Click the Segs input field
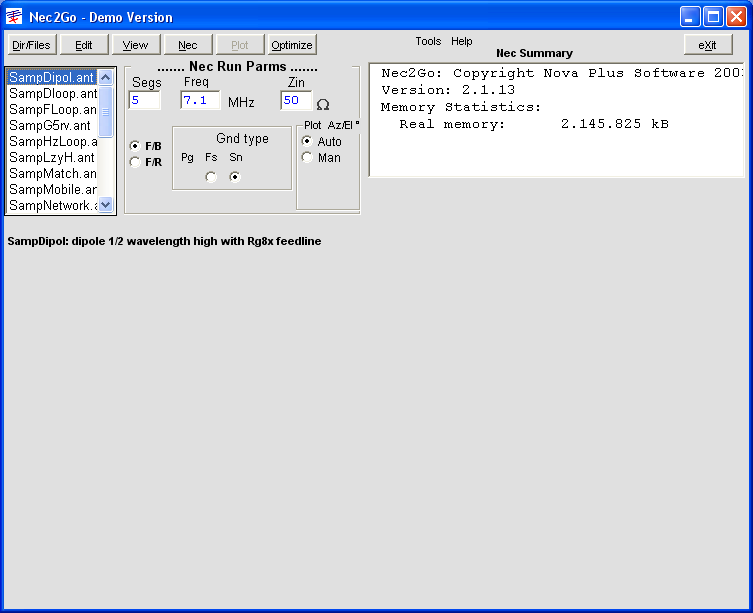The image size is (753, 613). click(145, 100)
